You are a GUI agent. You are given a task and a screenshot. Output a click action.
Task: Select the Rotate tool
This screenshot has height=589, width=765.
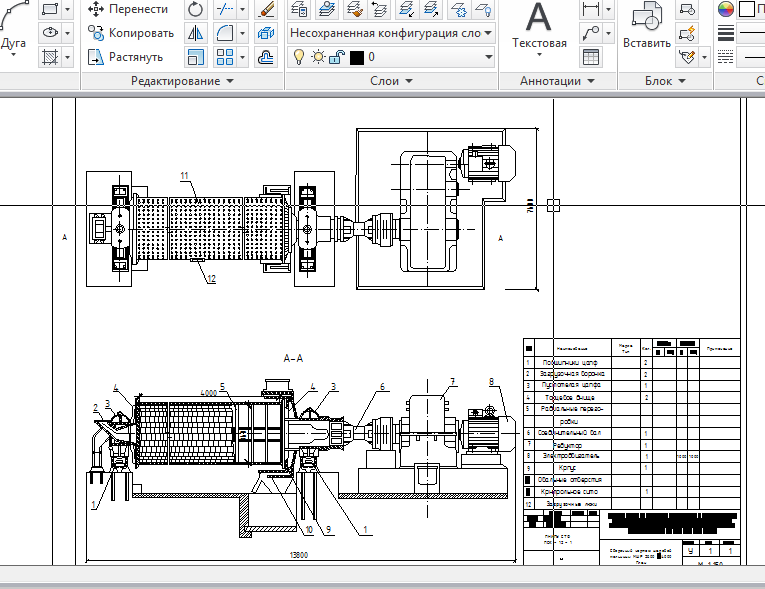pyautogui.click(x=196, y=9)
